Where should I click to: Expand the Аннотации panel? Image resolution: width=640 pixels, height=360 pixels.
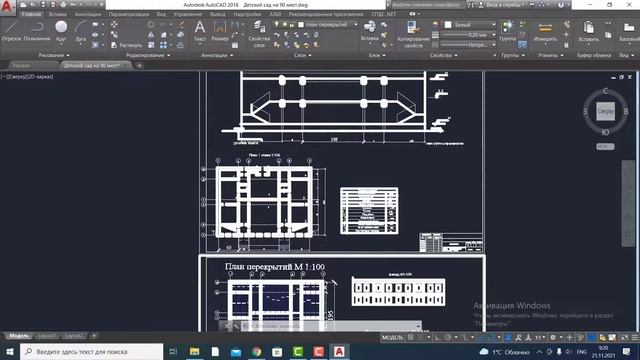pos(217,55)
